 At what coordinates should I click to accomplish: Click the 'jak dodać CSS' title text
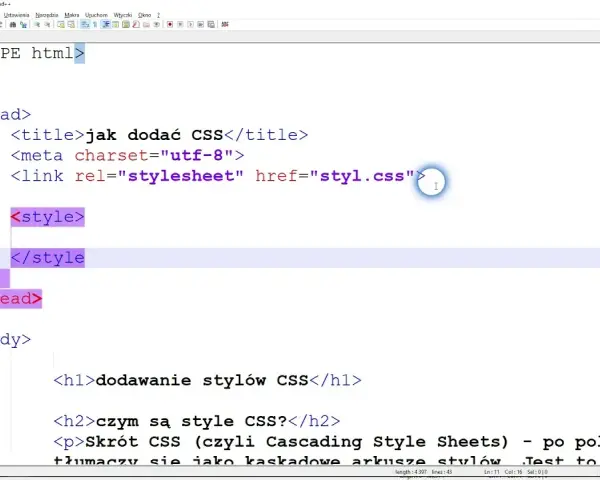pyautogui.click(x=154, y=135)
